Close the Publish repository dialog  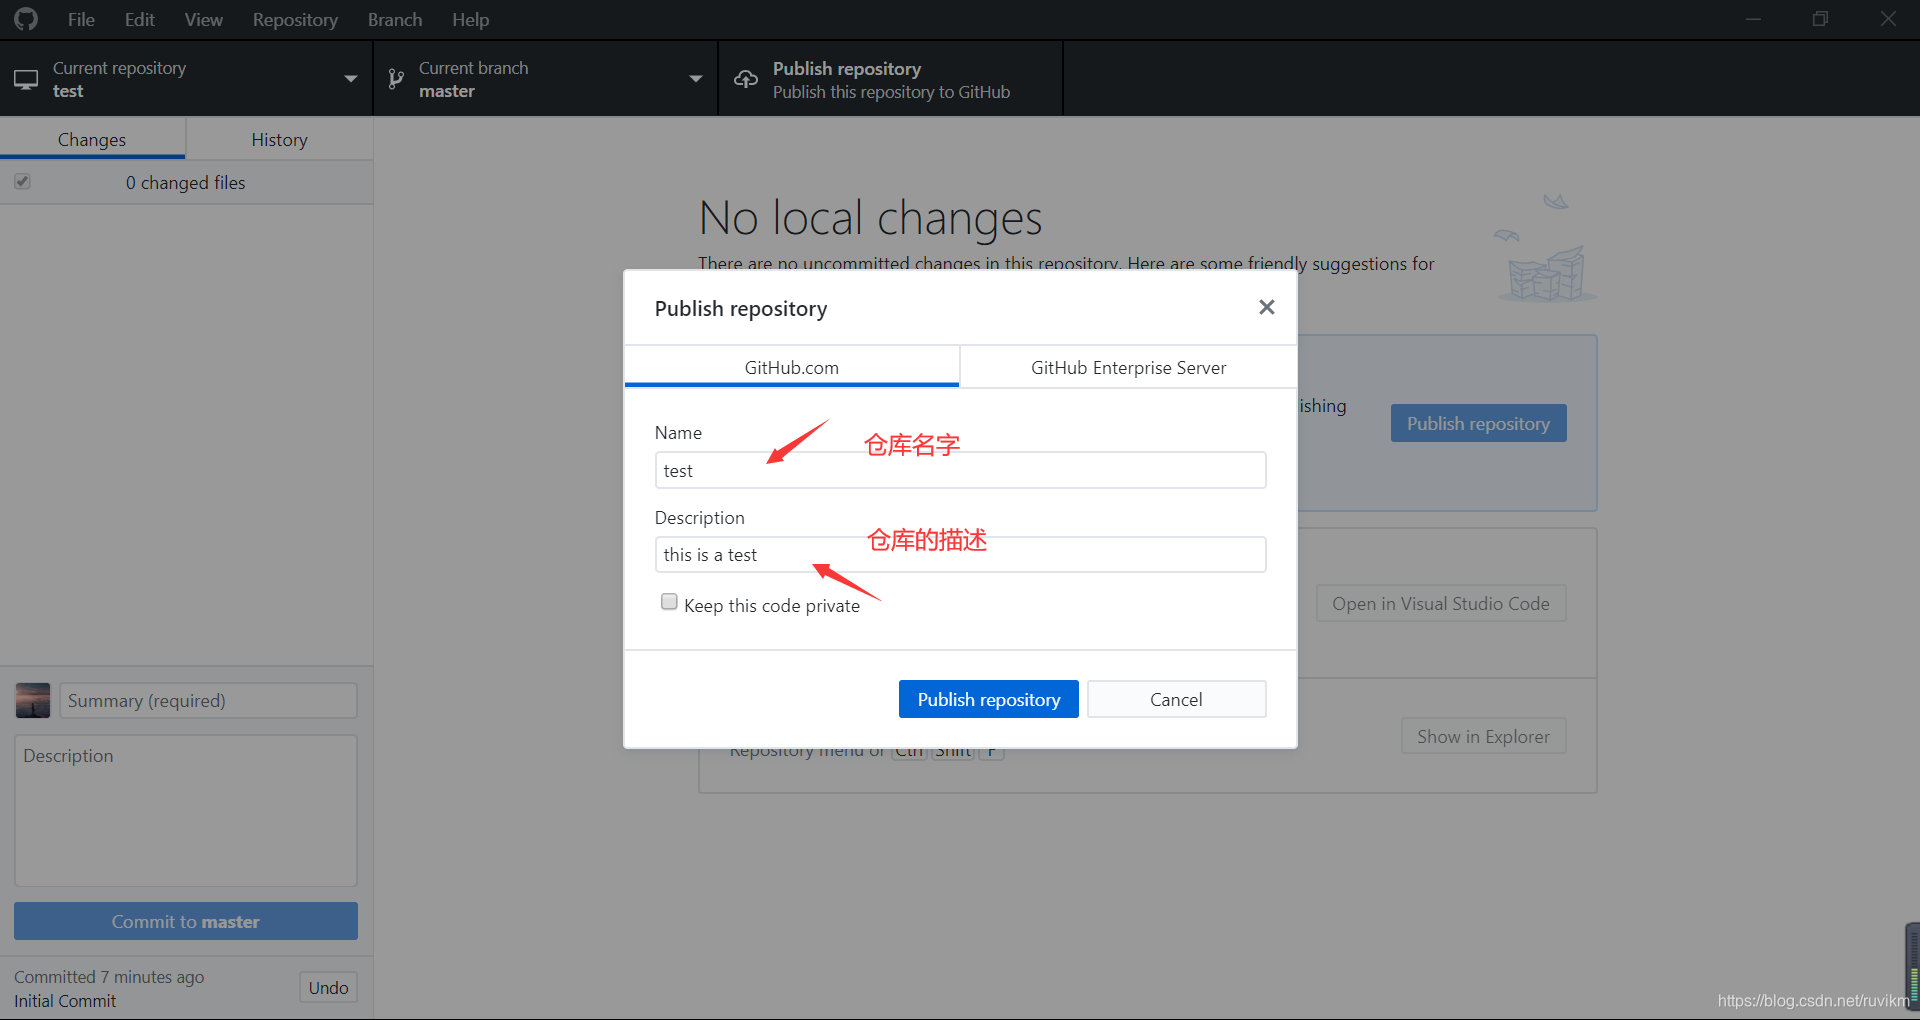[x=1266, y=307]
